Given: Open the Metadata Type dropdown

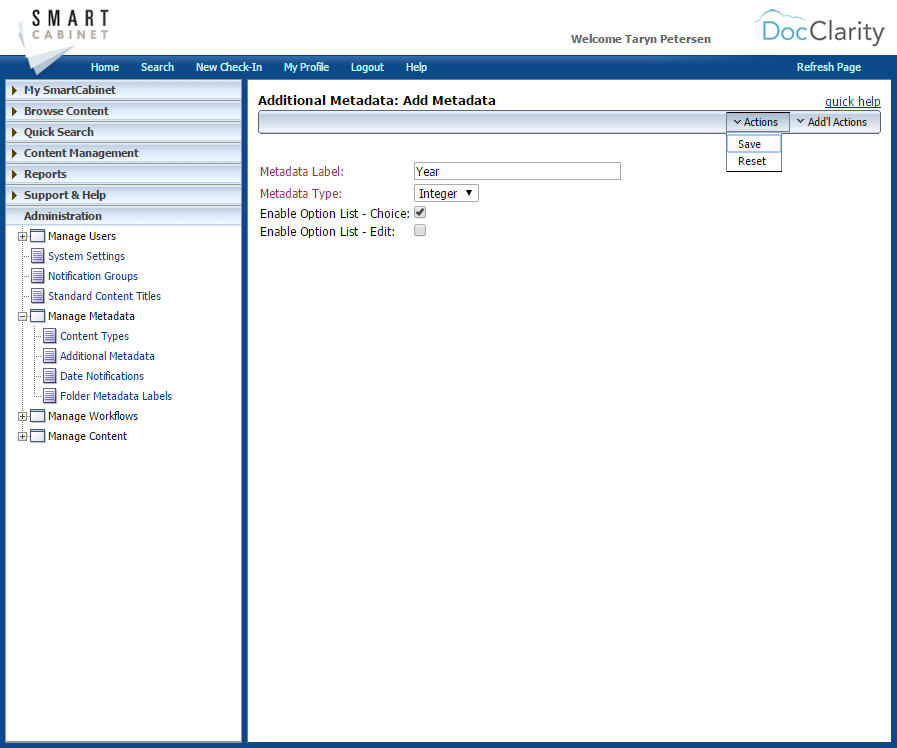Looking at the screenshot, I should 446,193.
